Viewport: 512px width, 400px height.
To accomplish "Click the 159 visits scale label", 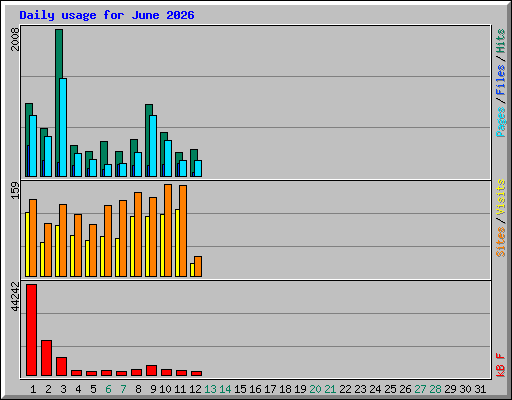I will (x=15, y=190).
